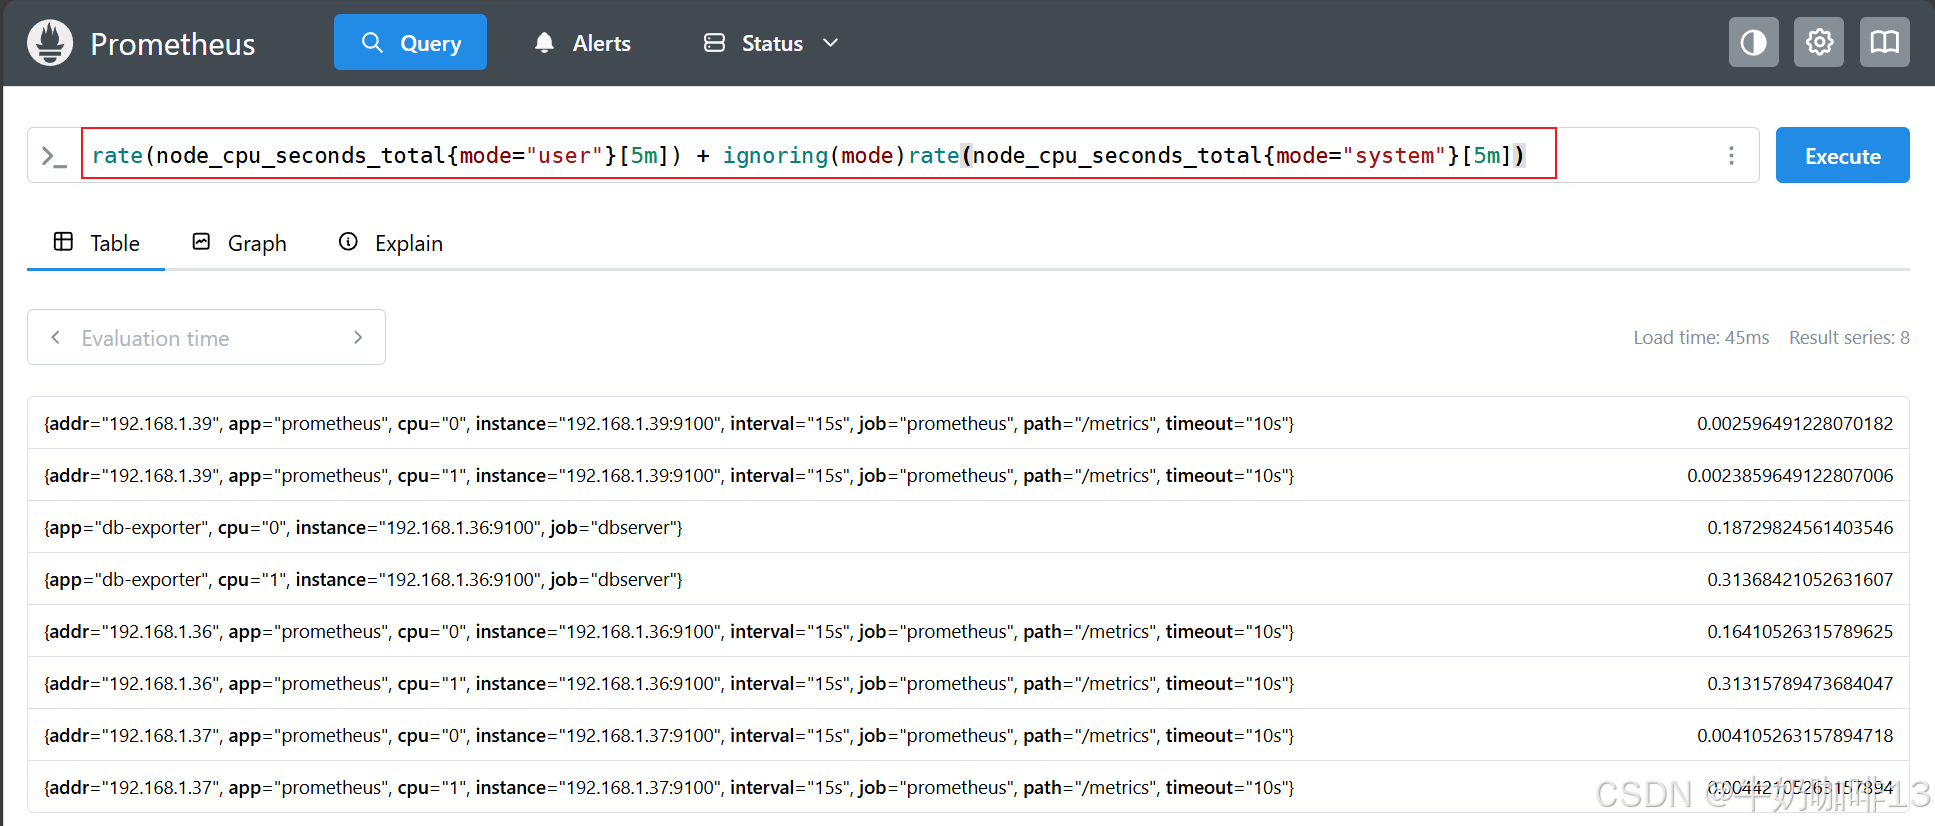This screenshot has width=1935, height=826.
Task: Click the Prometheus flame logo
Action: coord(50,43)
